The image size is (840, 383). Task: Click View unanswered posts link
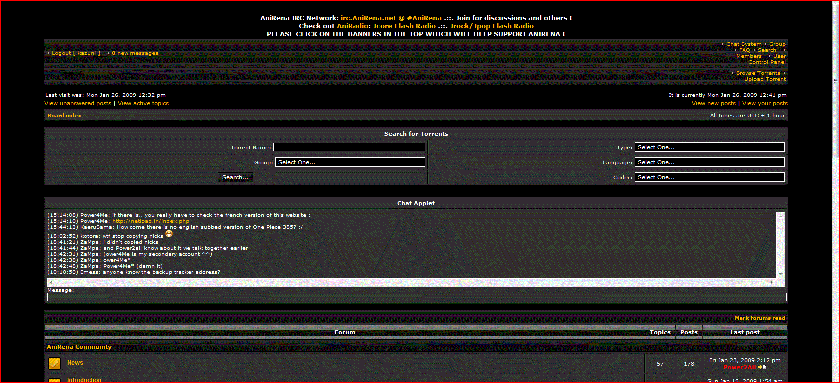point(78,103)
